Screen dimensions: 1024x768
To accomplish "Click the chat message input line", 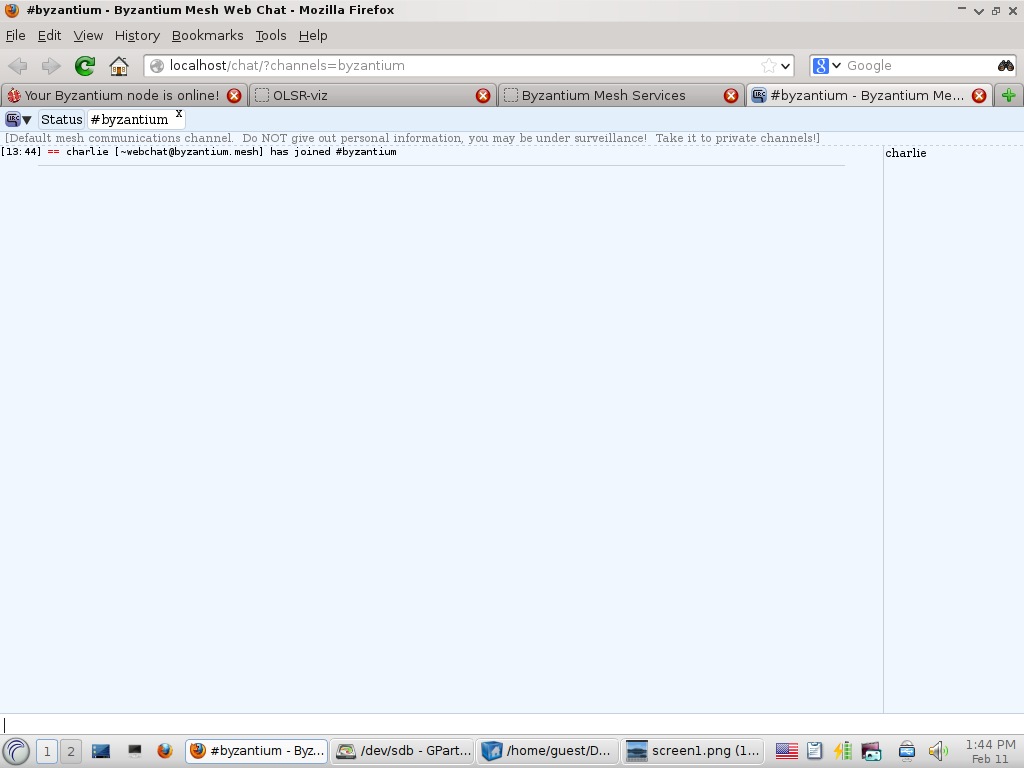I will click(512, 725).
